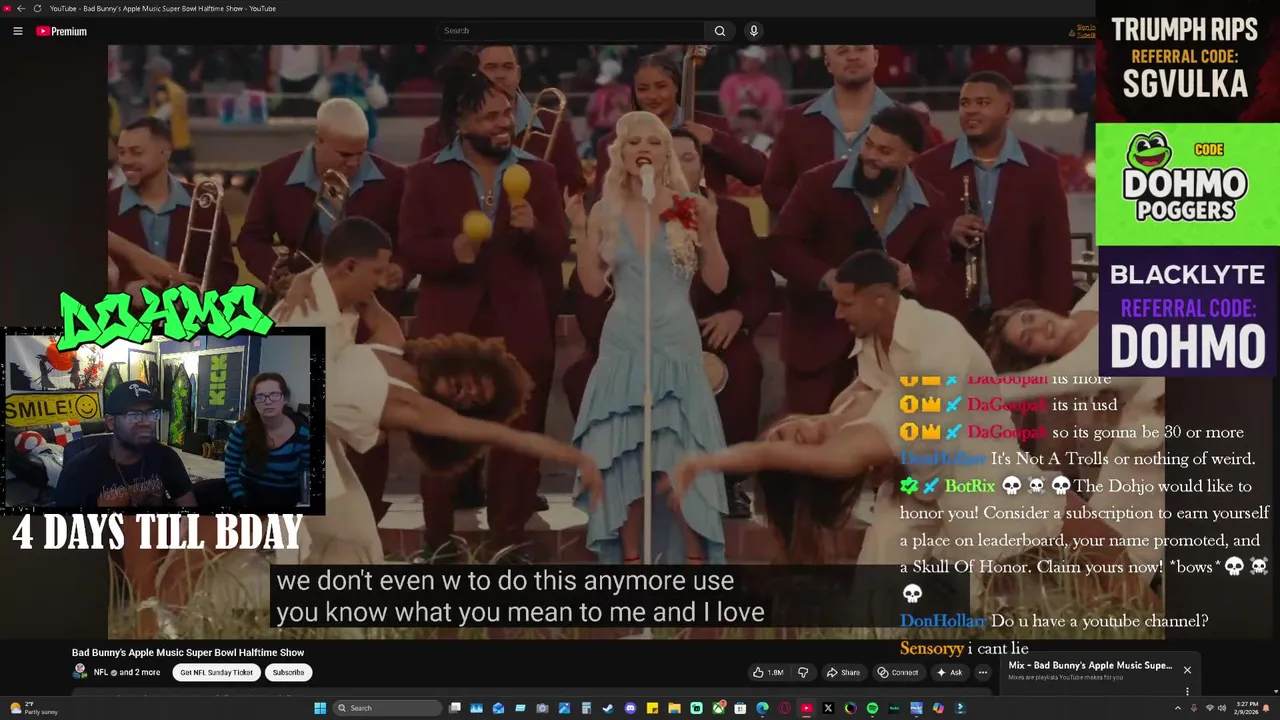
Task: Go to the YouTube Premium home logo
Action: (x=61, y=31)
